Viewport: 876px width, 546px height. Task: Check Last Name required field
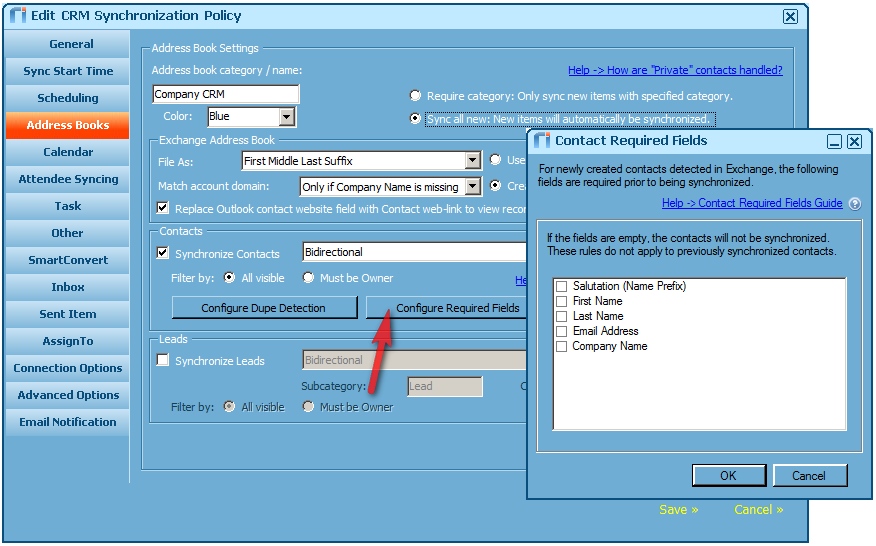(561, 316)
